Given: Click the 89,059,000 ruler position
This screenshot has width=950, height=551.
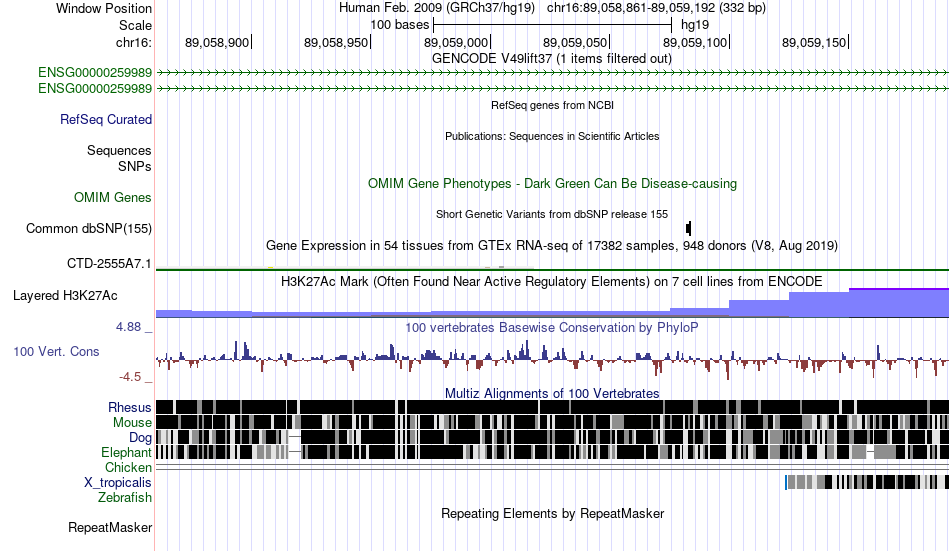Looking at the screenshot, I should click(457, 42).
